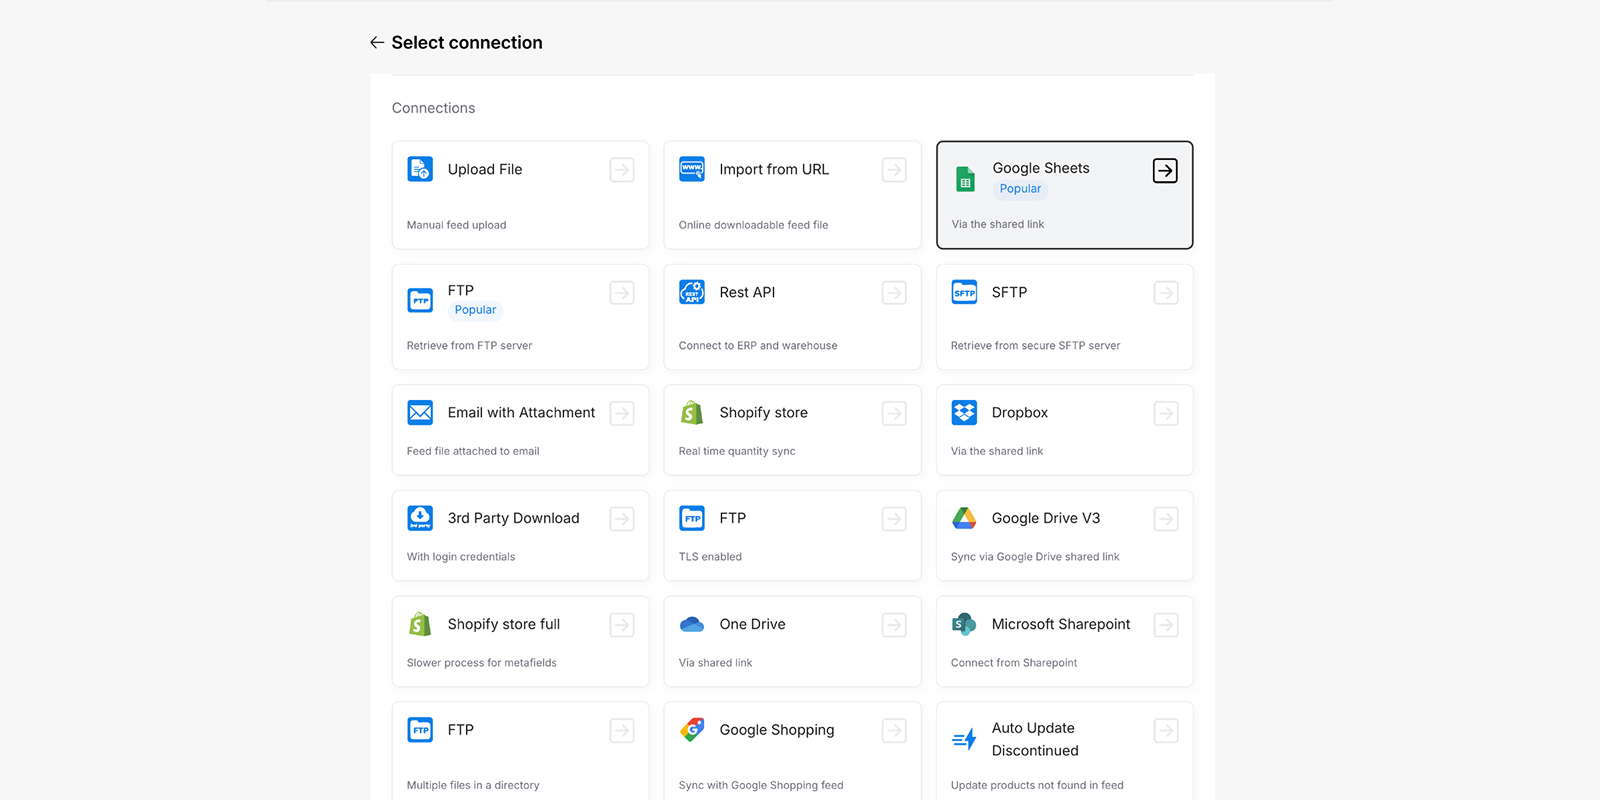Click the arrow button on the Google Shopping card
Screen dimensions: 1600x800
point(894,731)
